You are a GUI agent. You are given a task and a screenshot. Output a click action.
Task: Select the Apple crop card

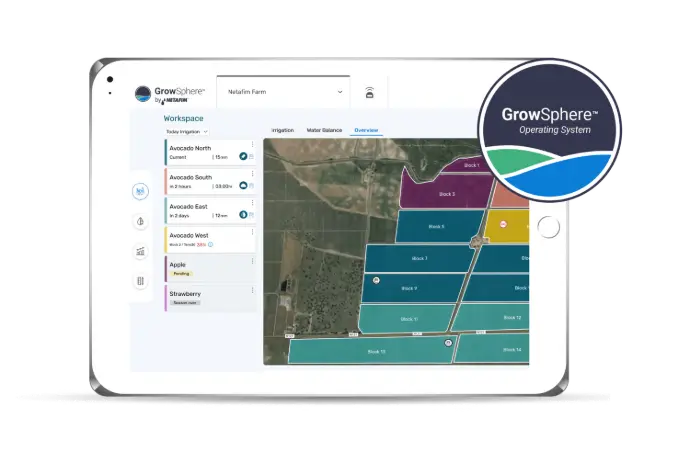tap(210, 269)
